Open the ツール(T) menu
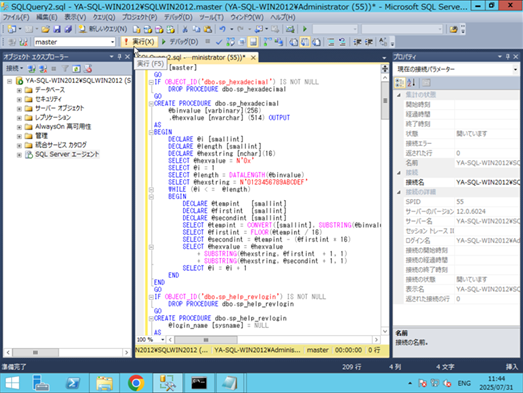 click(211, 17)
